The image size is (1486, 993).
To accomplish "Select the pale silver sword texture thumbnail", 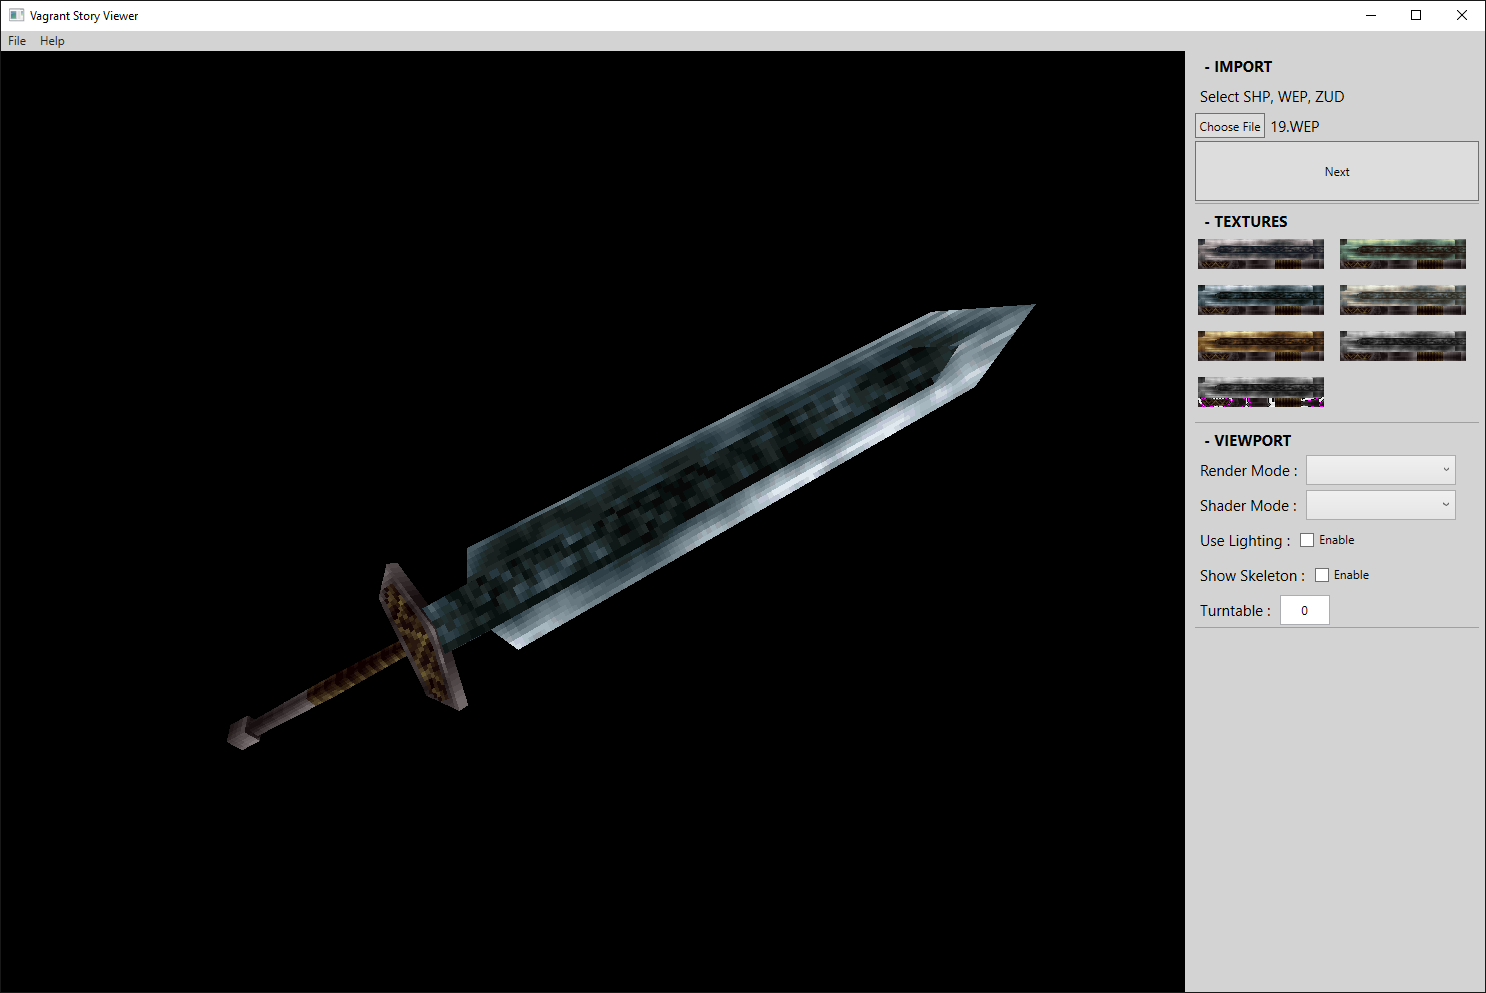I will 1403,300.
